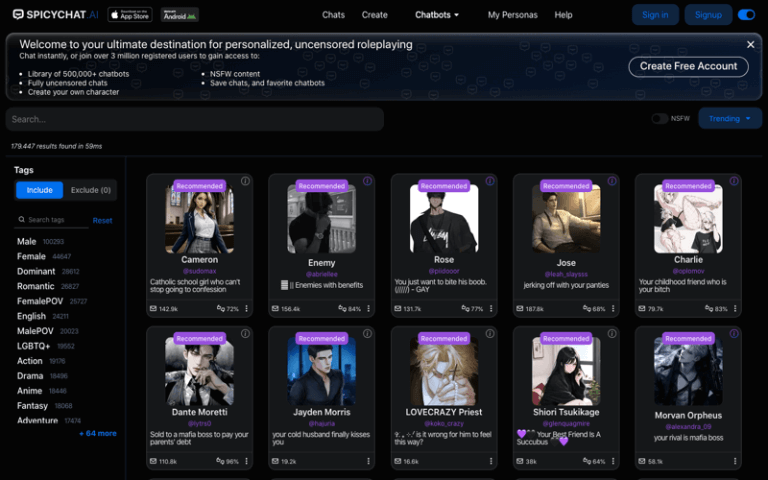768x480 pixels.
Task: Open three-dot options on Dante Moretti card
Action: [x=245, y=461]
